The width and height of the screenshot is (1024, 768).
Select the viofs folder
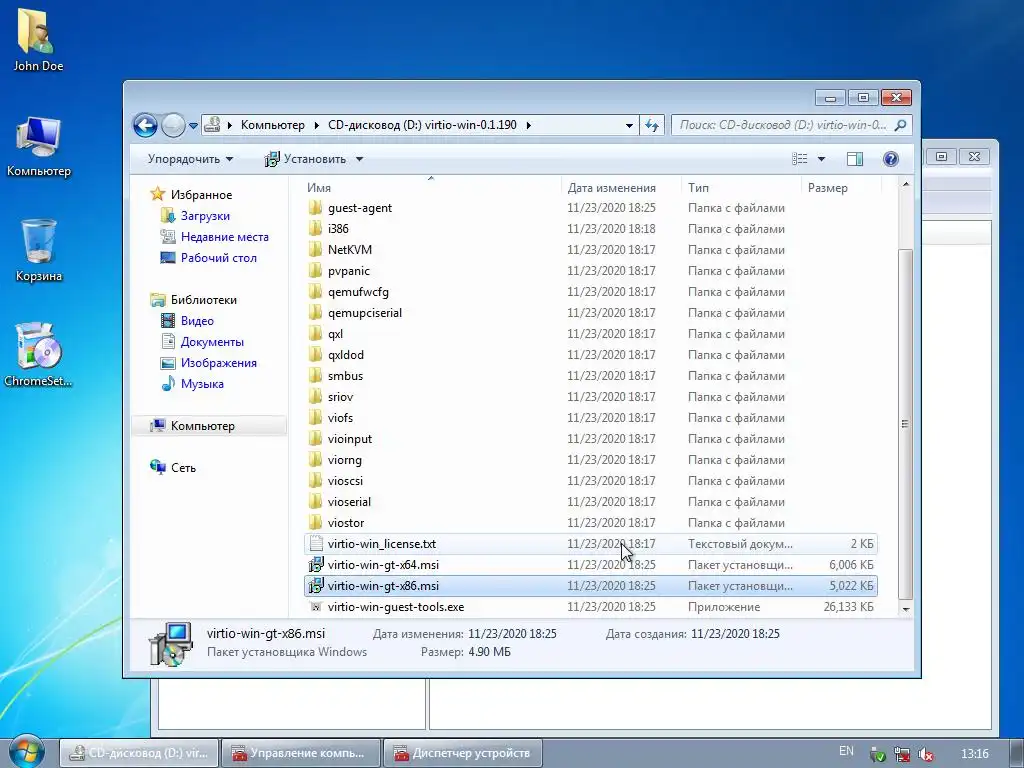click(x=340, y=417)
